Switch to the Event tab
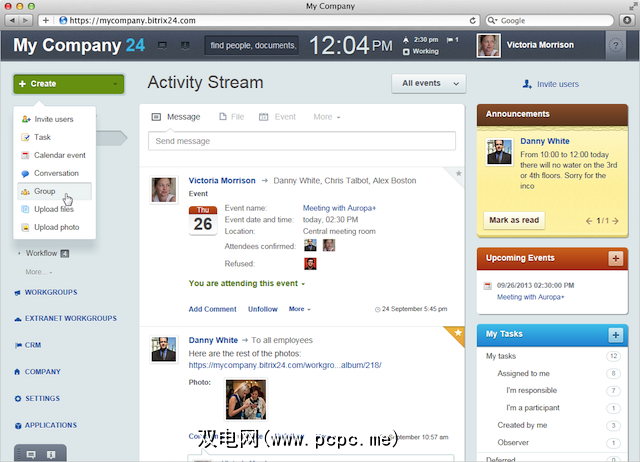Screen dimensions: 640x462 tap(277, 117)
